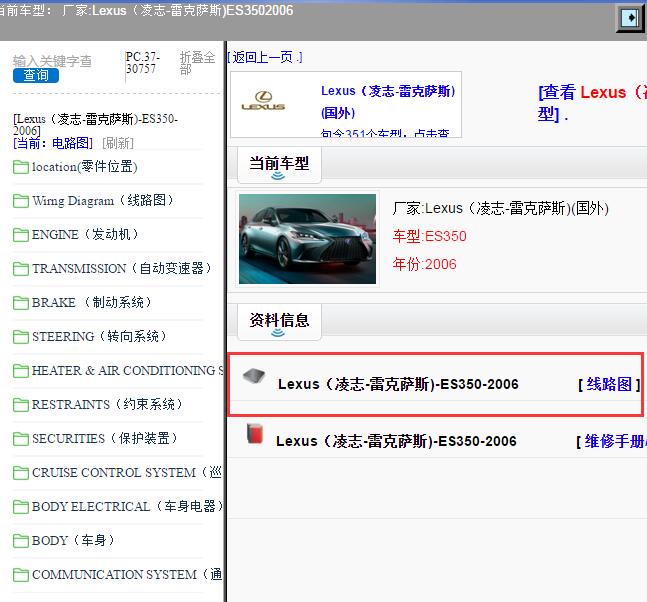Expand the RESTRAINTS（约束系统）tree item
Image resolution: width=647 pixels, height=602 pixels.
(107, 404)
